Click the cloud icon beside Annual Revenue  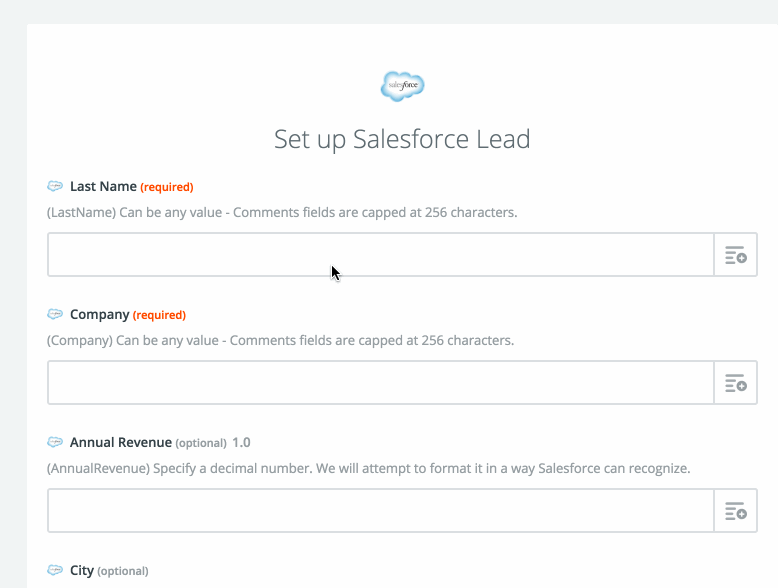[55, 442]
